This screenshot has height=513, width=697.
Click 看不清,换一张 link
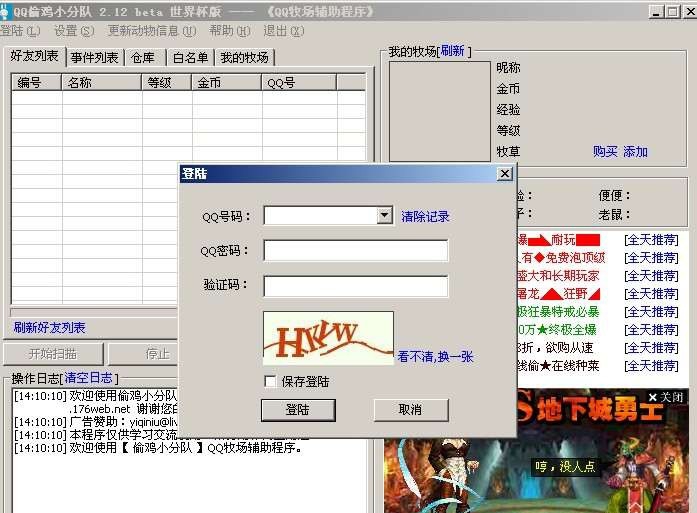(435, 357)
